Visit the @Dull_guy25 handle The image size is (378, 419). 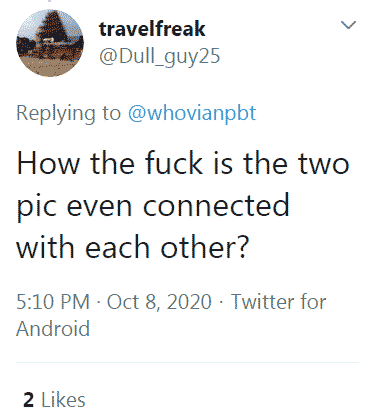(x=159, y=56)
